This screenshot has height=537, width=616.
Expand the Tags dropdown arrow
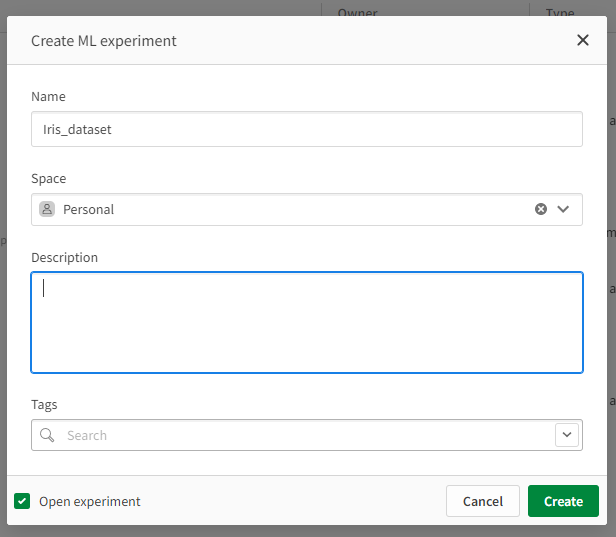[x=568, y=435]
